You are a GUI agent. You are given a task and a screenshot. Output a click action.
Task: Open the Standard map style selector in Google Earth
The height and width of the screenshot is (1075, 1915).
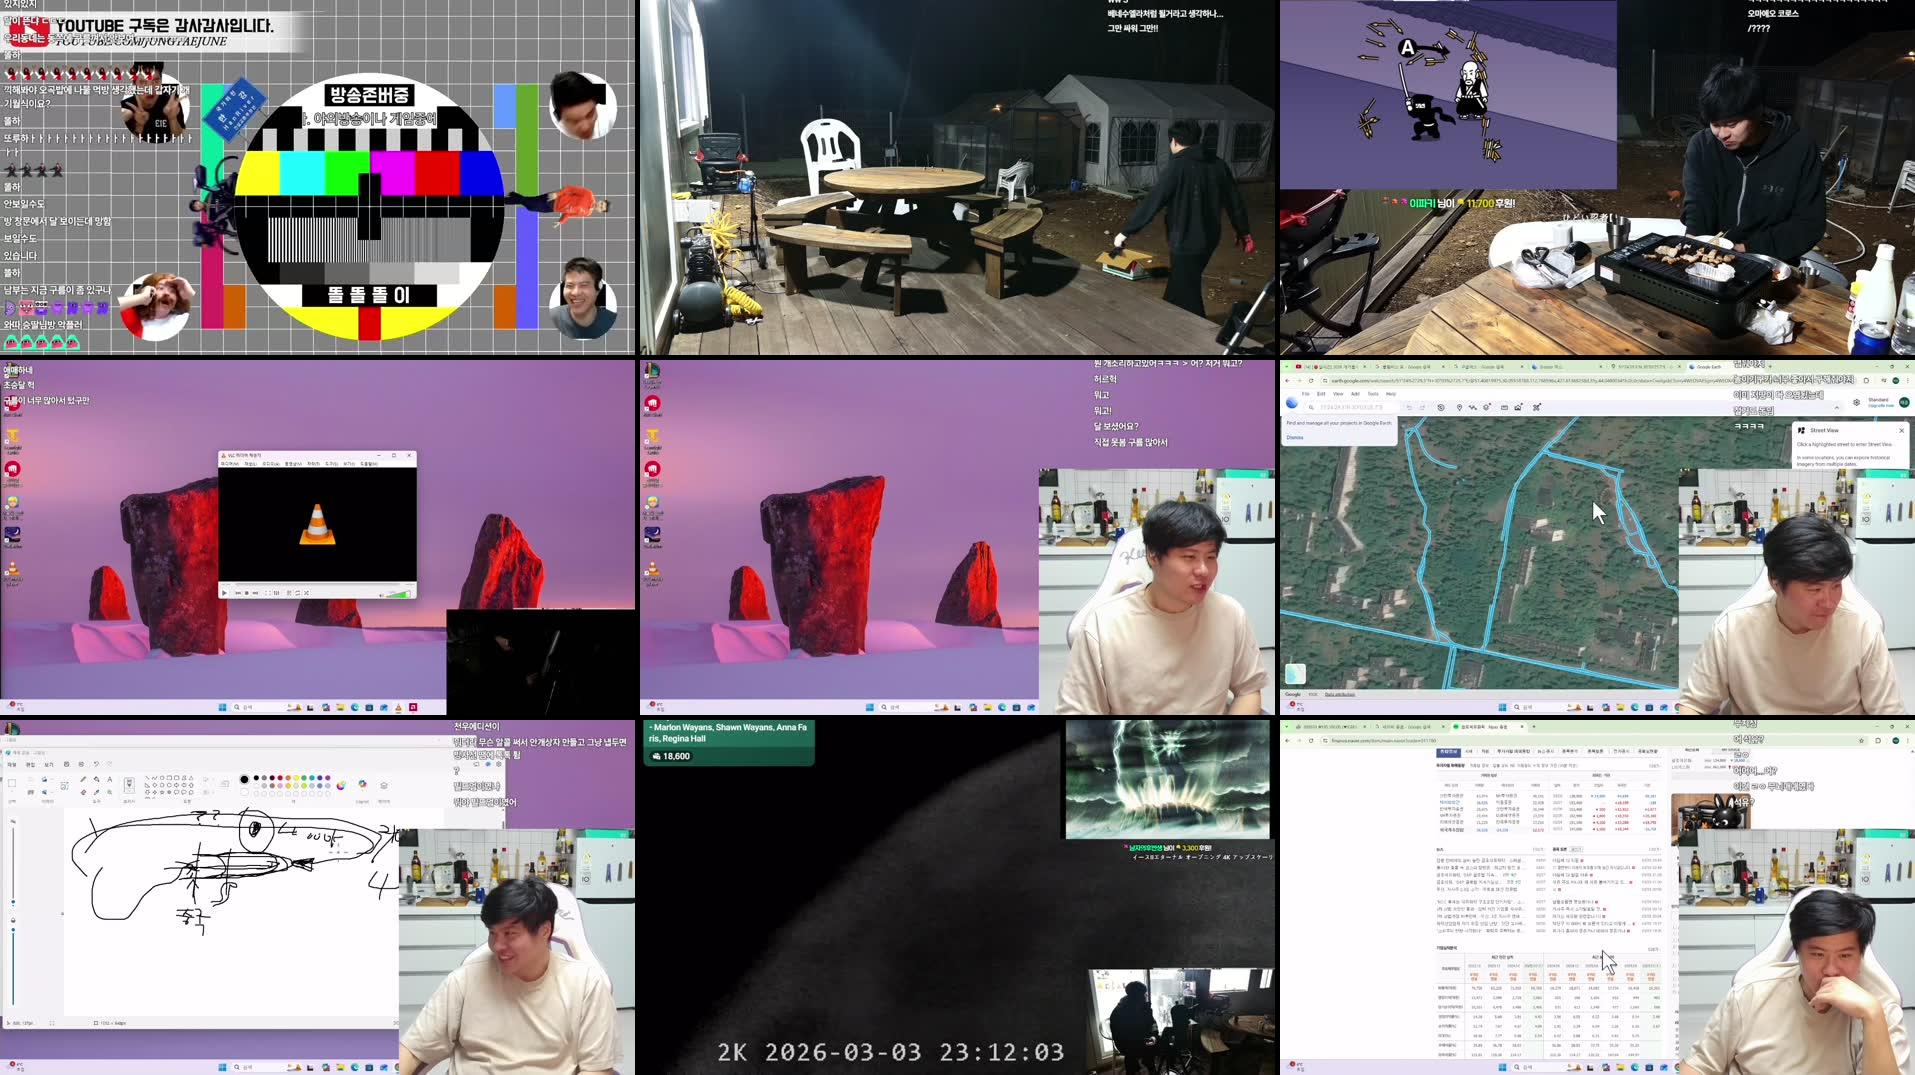[x=1878, y=400]
